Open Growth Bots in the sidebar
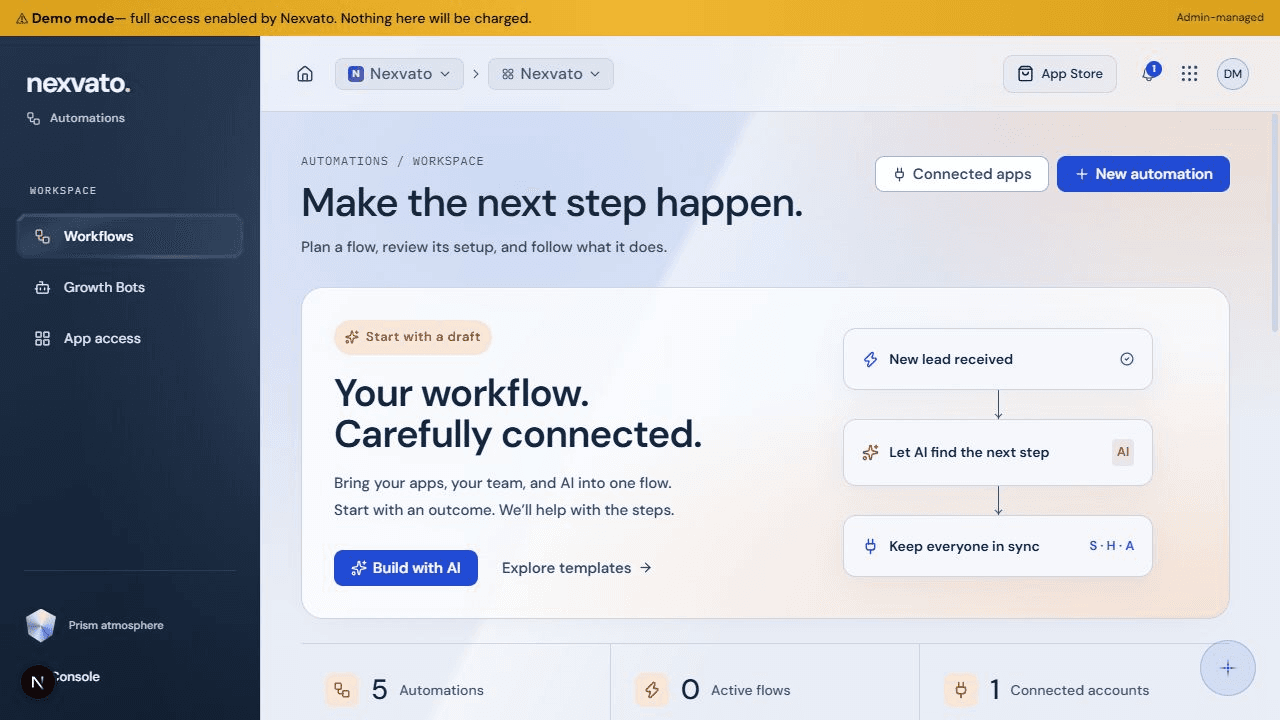 (x=130, y=287)
